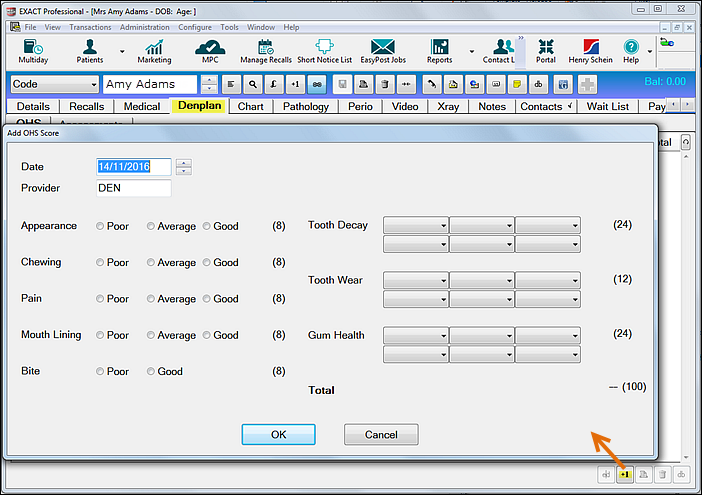Open middle Tooth Wear dropdown in bottom row
The image size is (702, 495).
point(482,299)
